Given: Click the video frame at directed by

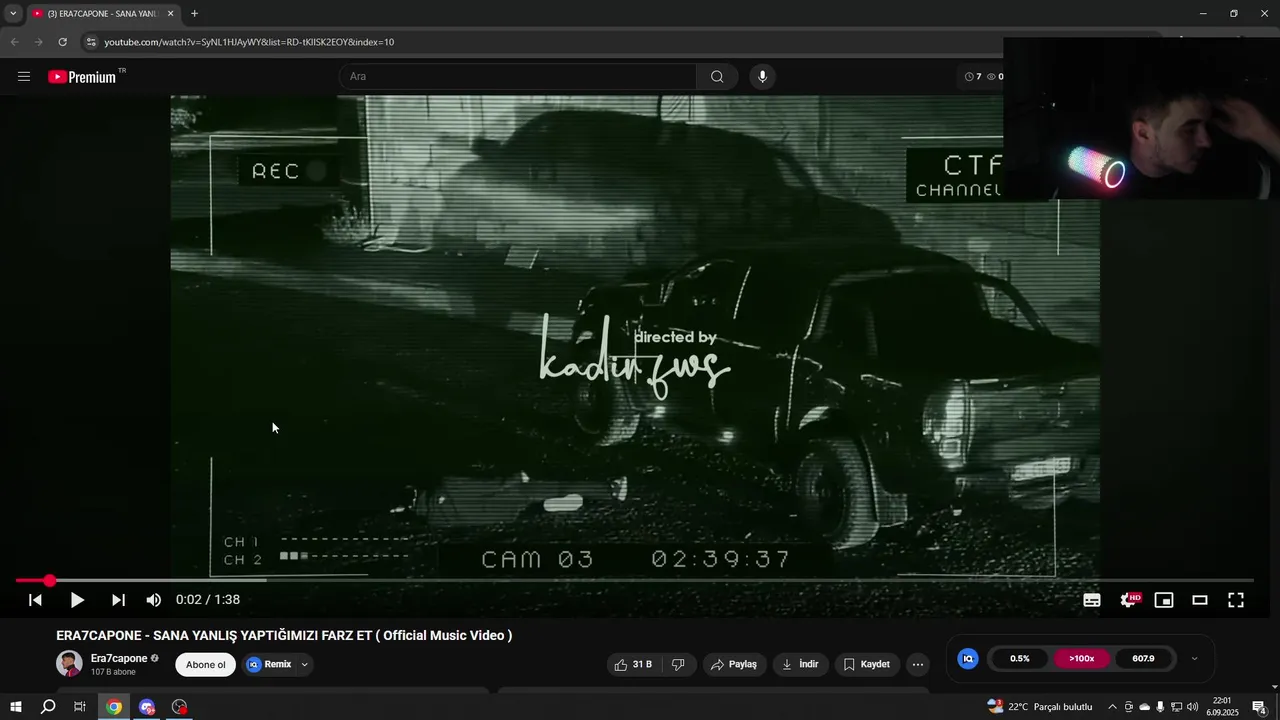Looking at the screenshot, I should [x=675, y=338].
